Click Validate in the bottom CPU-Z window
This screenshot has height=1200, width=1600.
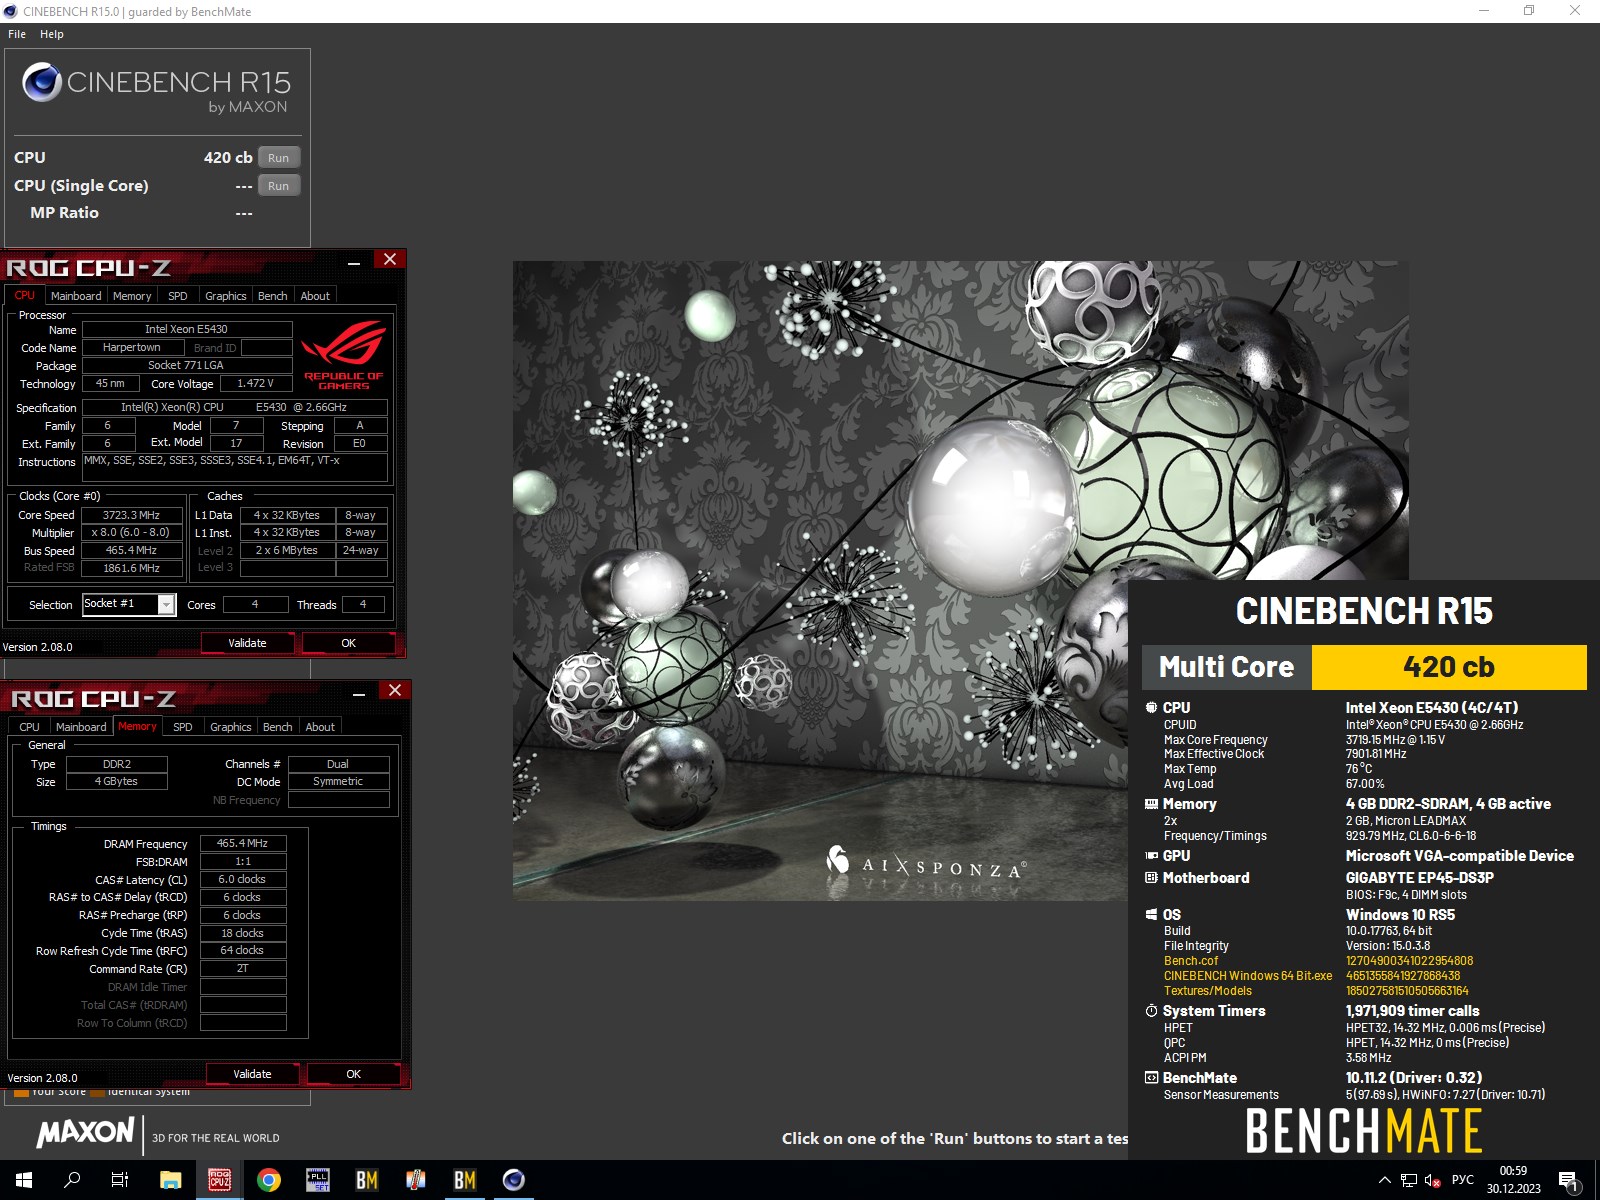tap(253, 1074)
